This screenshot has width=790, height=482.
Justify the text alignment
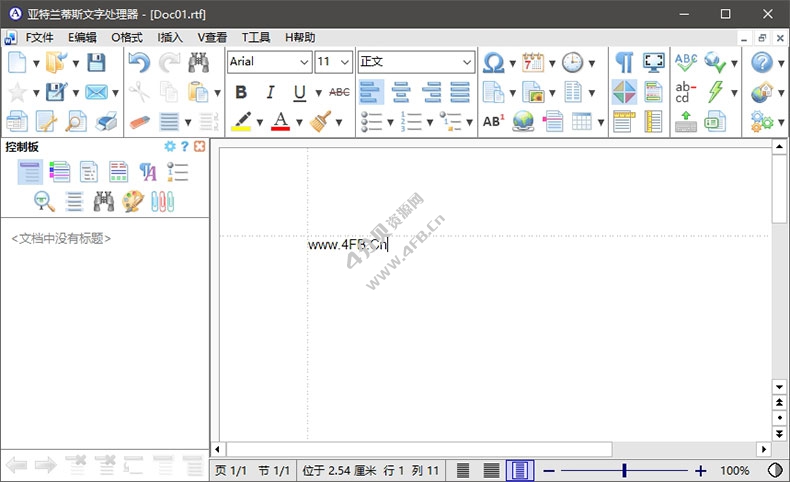point(460,92)
